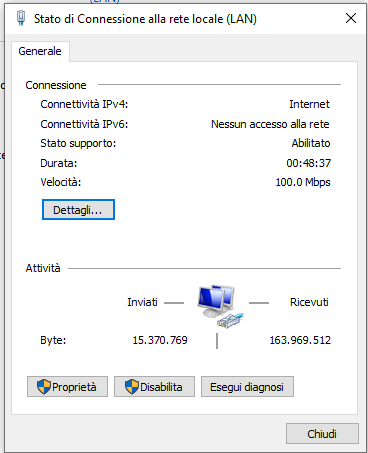Screen dimensions: 368x453
Task: Click the shield icon on Disabilita button
Action: point(131,387)
